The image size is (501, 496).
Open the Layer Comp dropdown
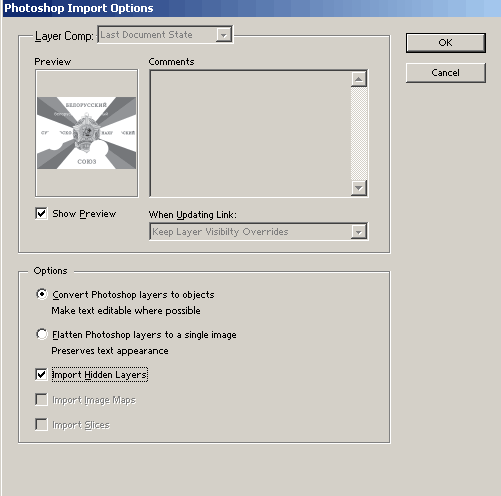(165, 35)
